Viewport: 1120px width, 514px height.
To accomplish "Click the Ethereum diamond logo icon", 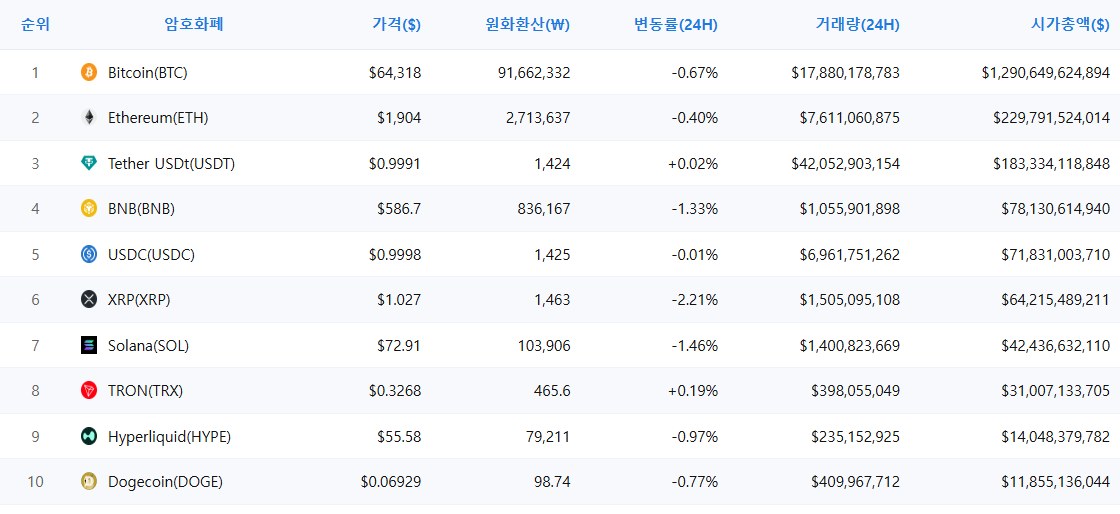I will tap(89, 118).
